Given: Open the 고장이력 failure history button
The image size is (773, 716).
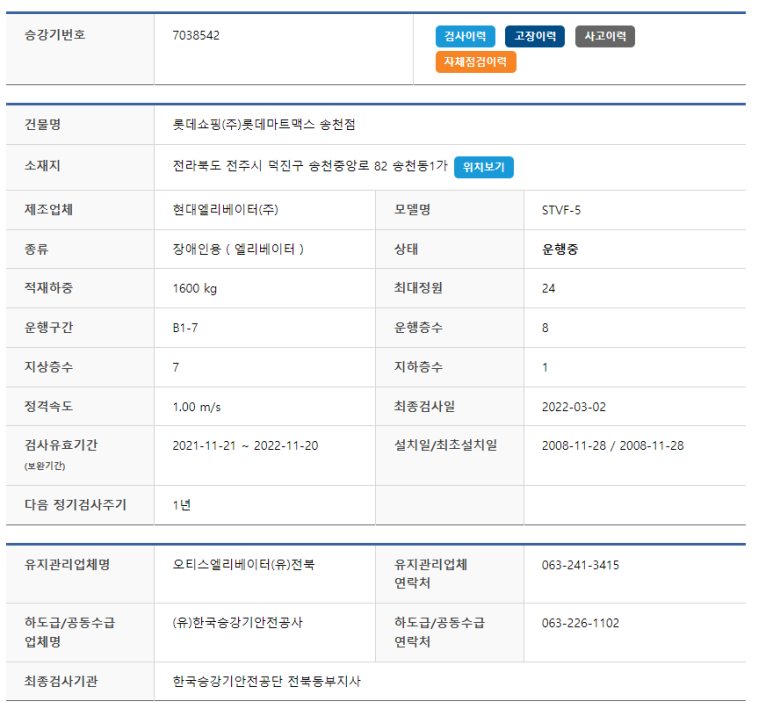Looking at the screenshot, I should (x=535, y=36).
